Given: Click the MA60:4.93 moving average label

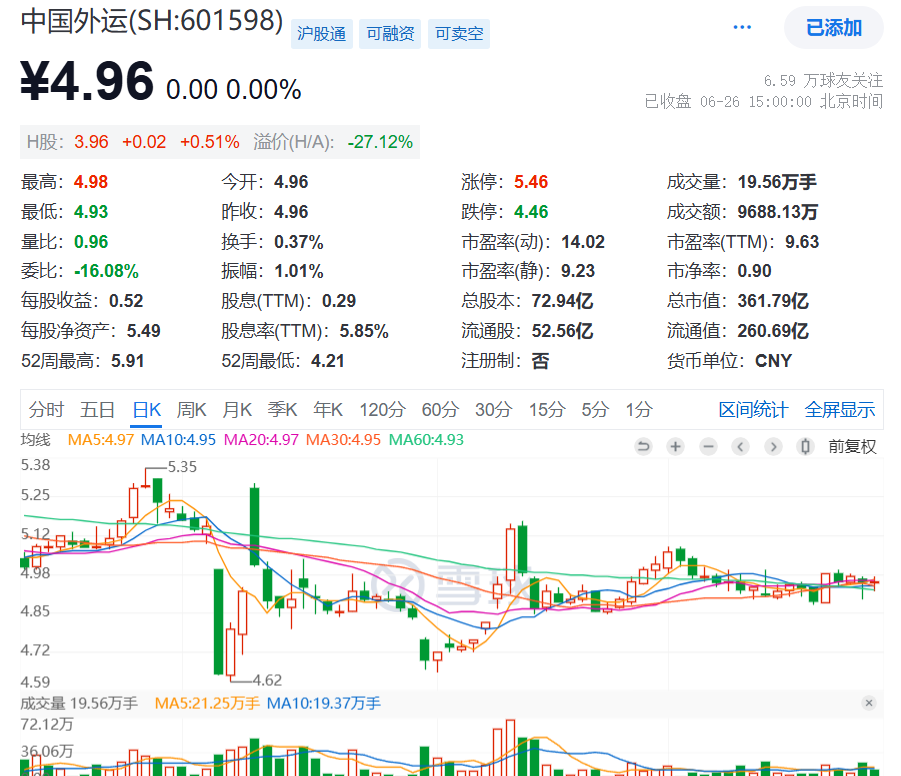Looking at the screenshot, I should [426, 440].
